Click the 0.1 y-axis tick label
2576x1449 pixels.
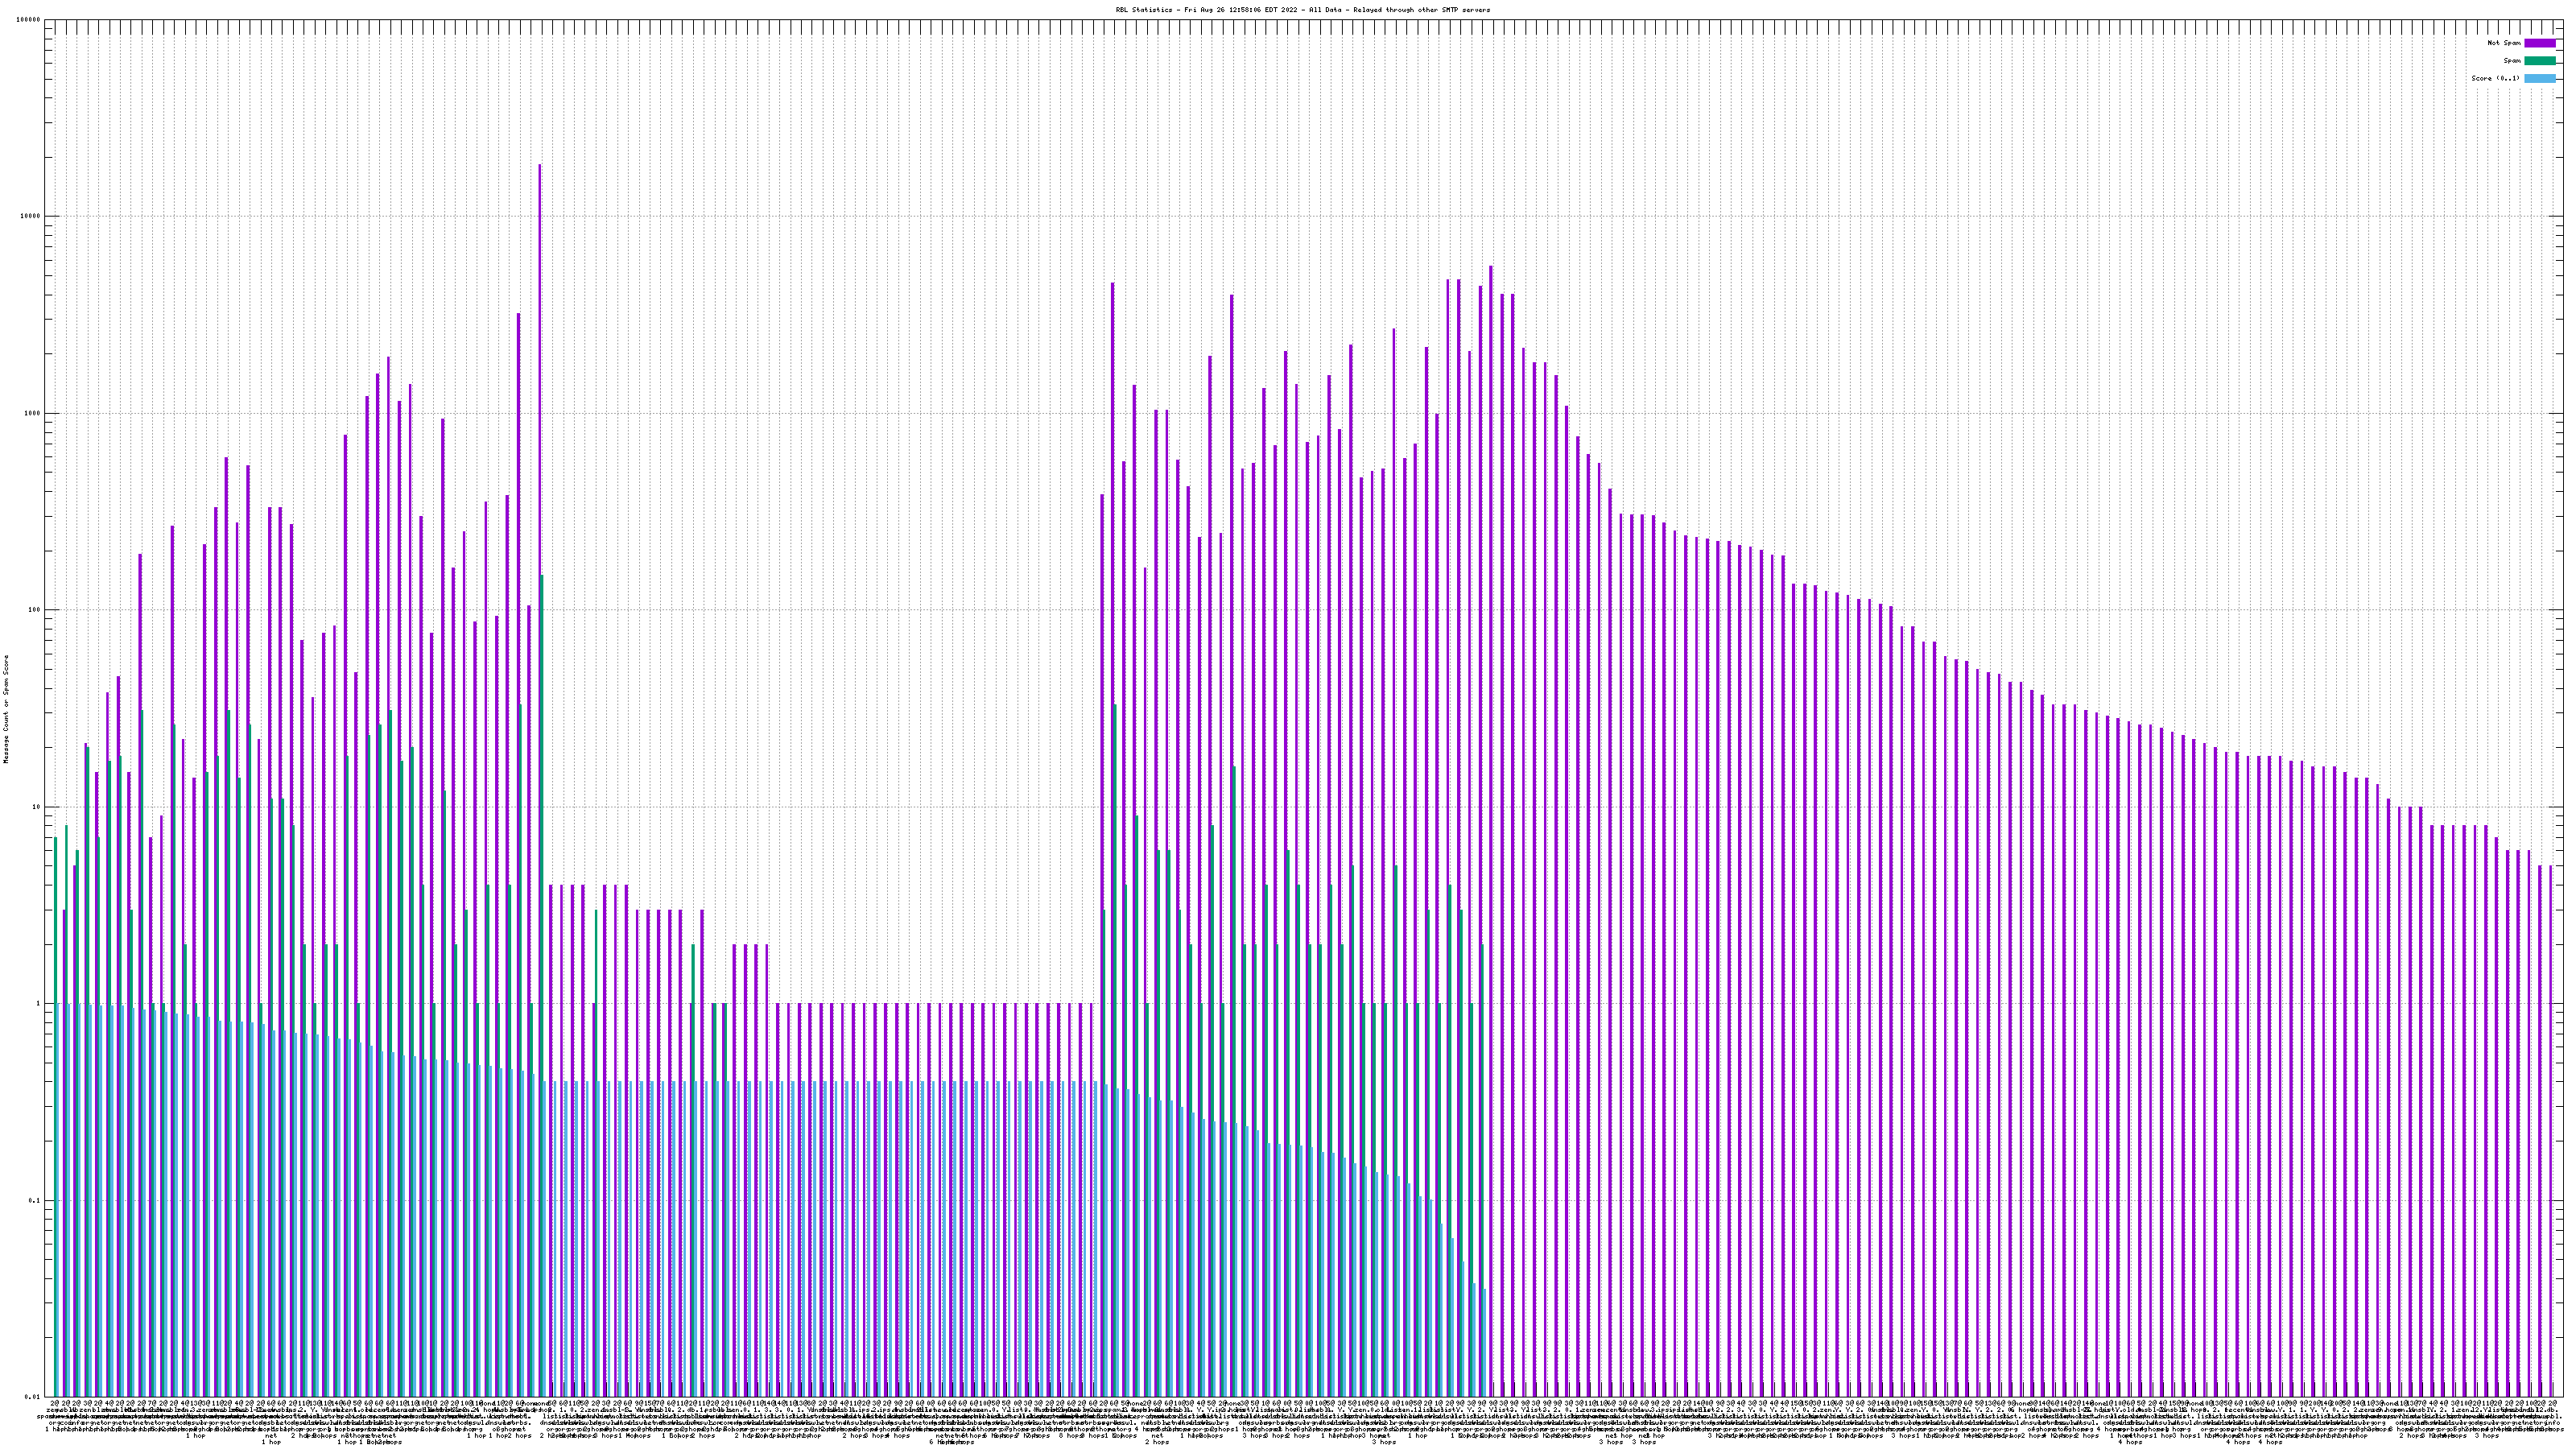35,1200
